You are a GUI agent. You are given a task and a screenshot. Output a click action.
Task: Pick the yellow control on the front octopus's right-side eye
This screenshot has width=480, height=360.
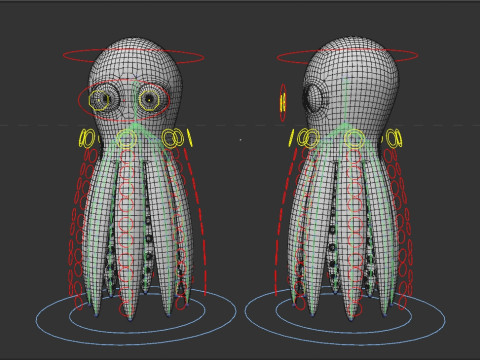click(149, 100)
